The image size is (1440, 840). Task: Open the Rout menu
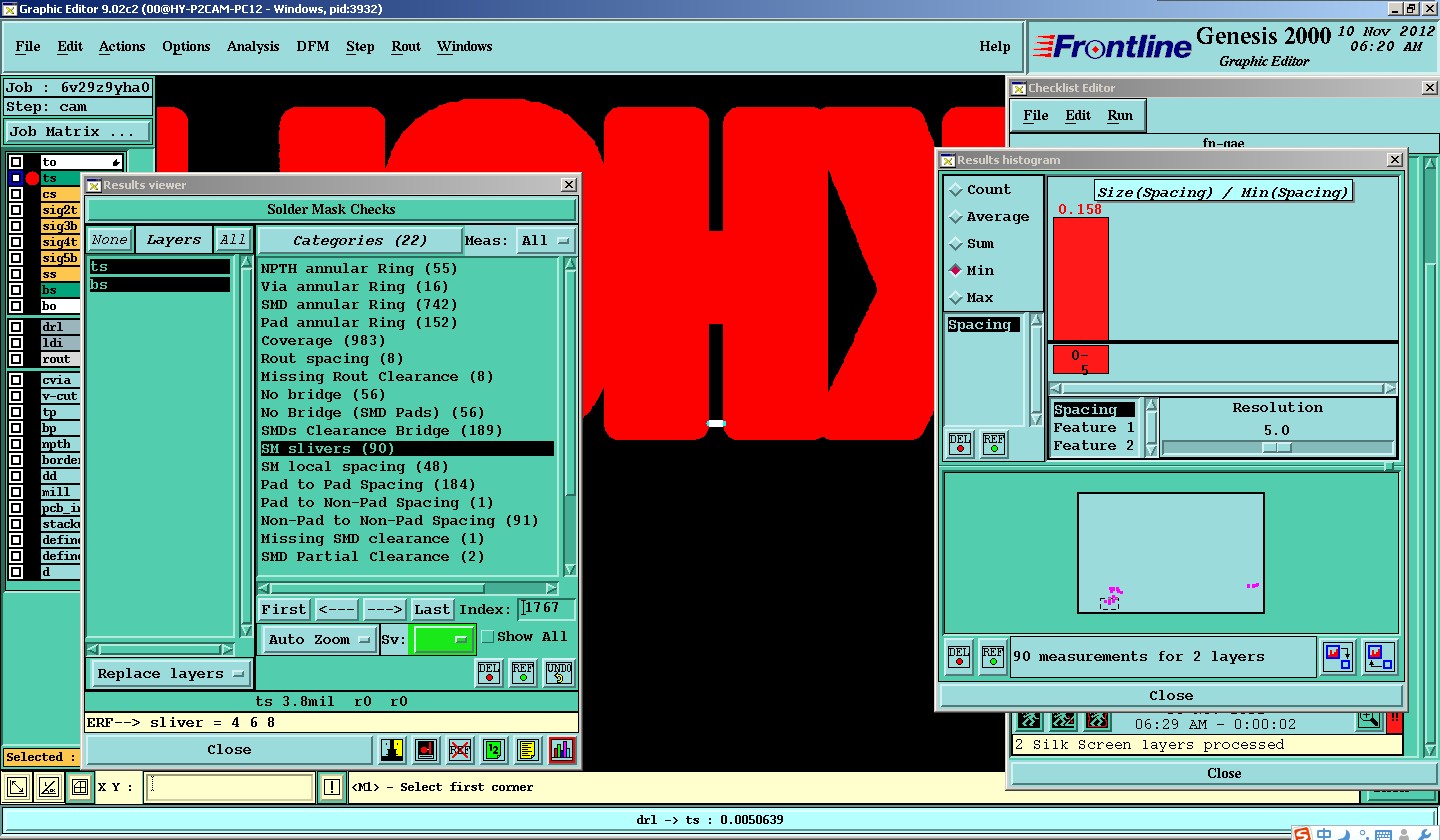[406, 46]
